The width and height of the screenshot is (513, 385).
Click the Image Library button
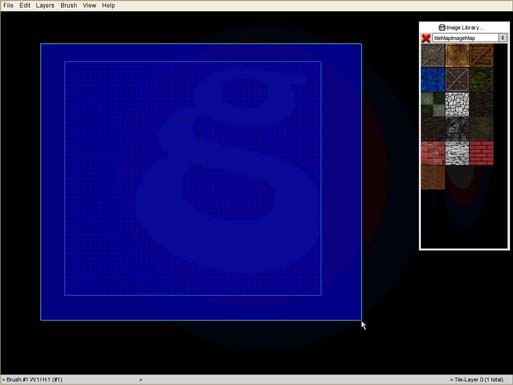point(461,27)
